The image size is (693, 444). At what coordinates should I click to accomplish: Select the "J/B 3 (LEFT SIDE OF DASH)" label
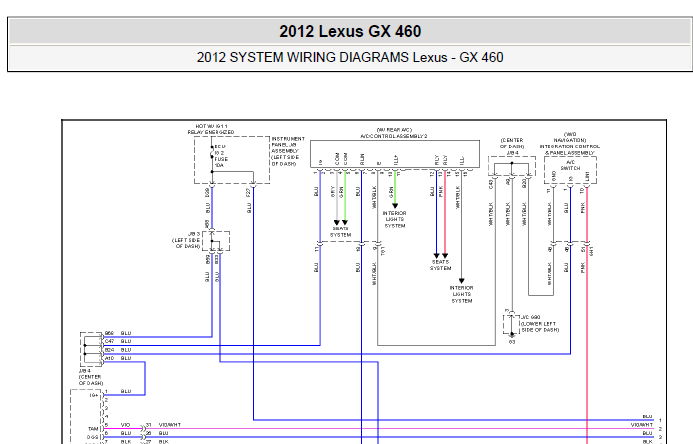coord(186,240)
